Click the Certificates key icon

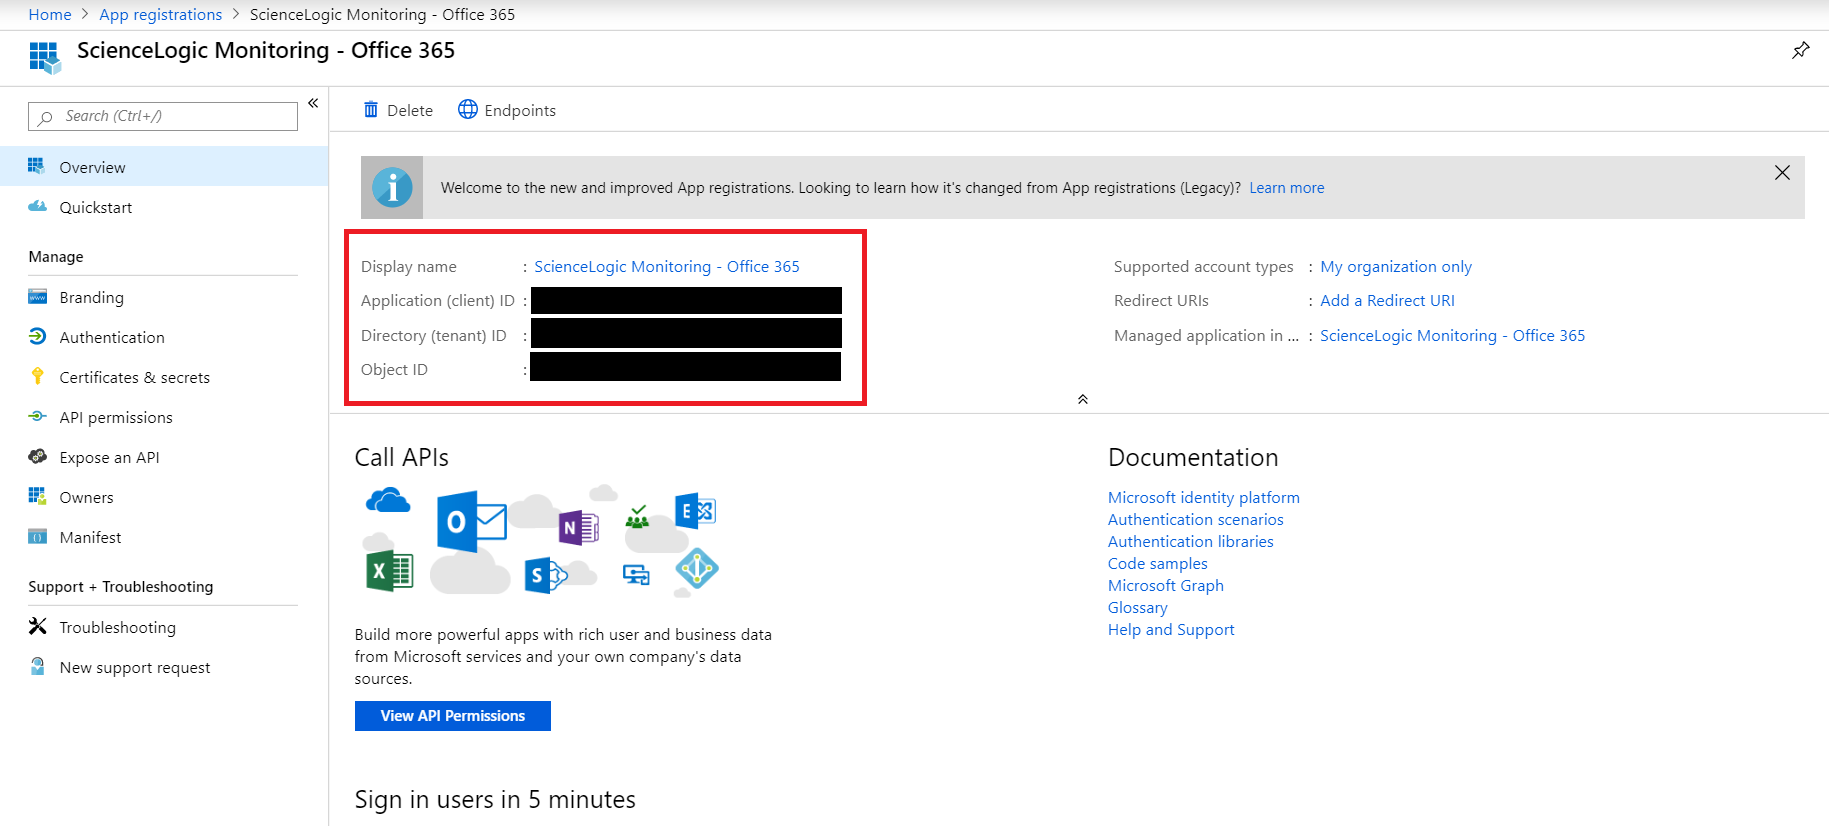pos(37,376)
